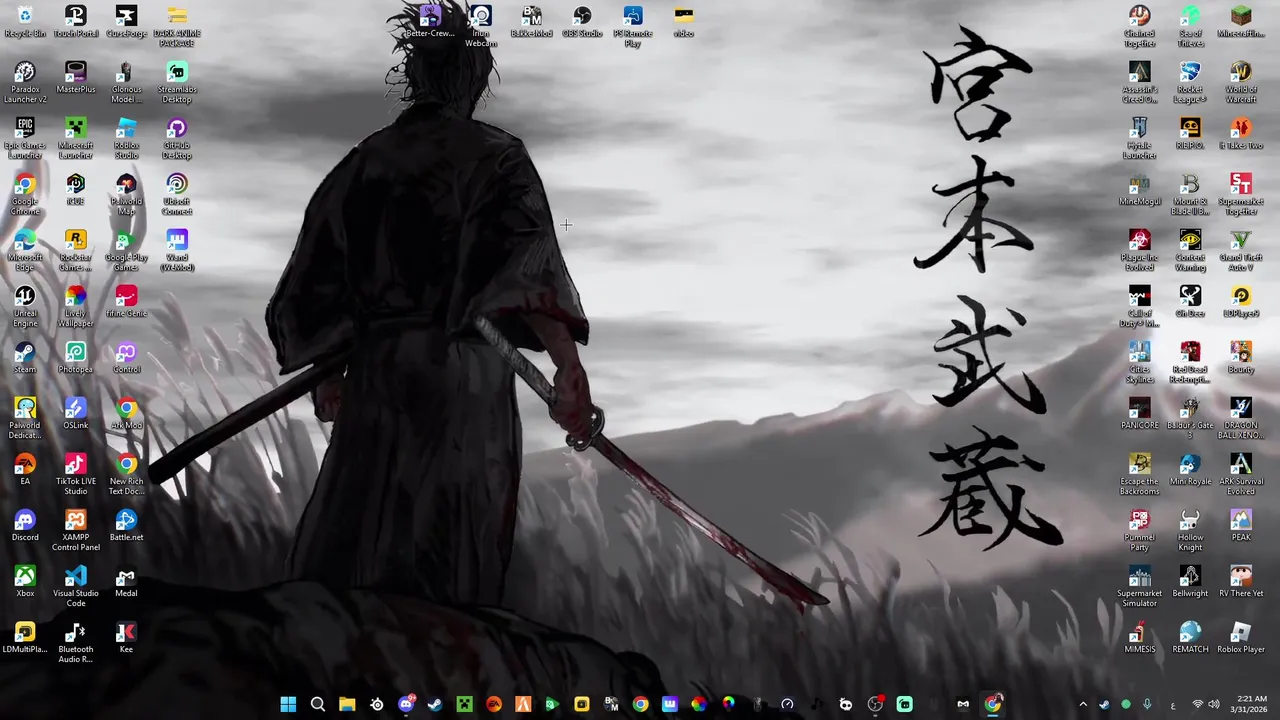Select the Discord desktop icon
This screenshot has height=720, width=1280.
pyautogui.click(x=25, y=525)
